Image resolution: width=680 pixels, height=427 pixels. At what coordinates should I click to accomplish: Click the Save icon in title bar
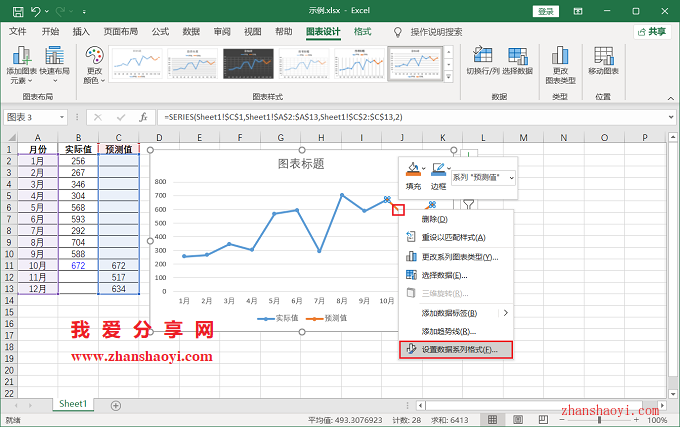pos(18,11)
